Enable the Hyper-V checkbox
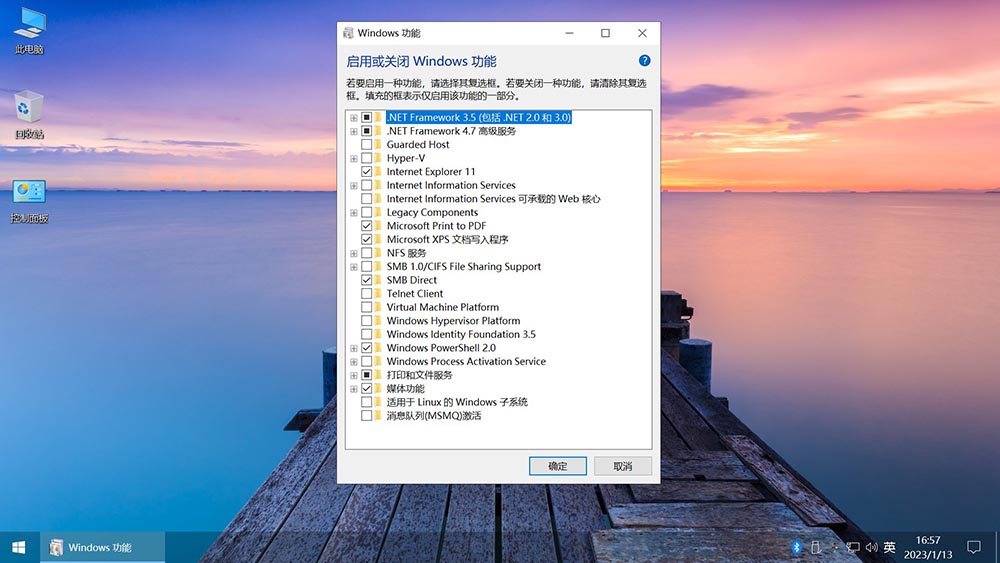This screenshot has height=563, width=1000. (367, 158)
